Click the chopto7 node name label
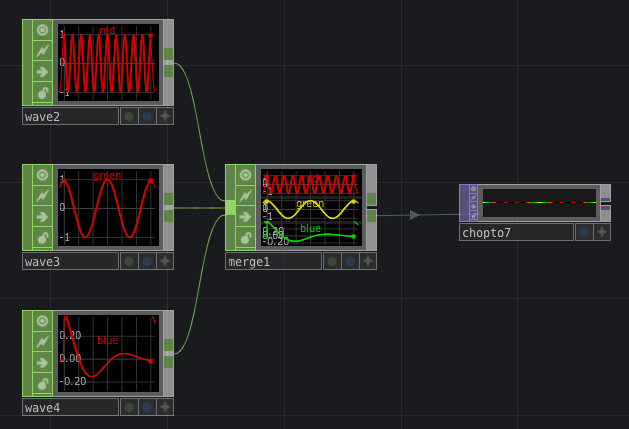The width and height of the screenshot is (629, 429). click(x=516, y=232)
